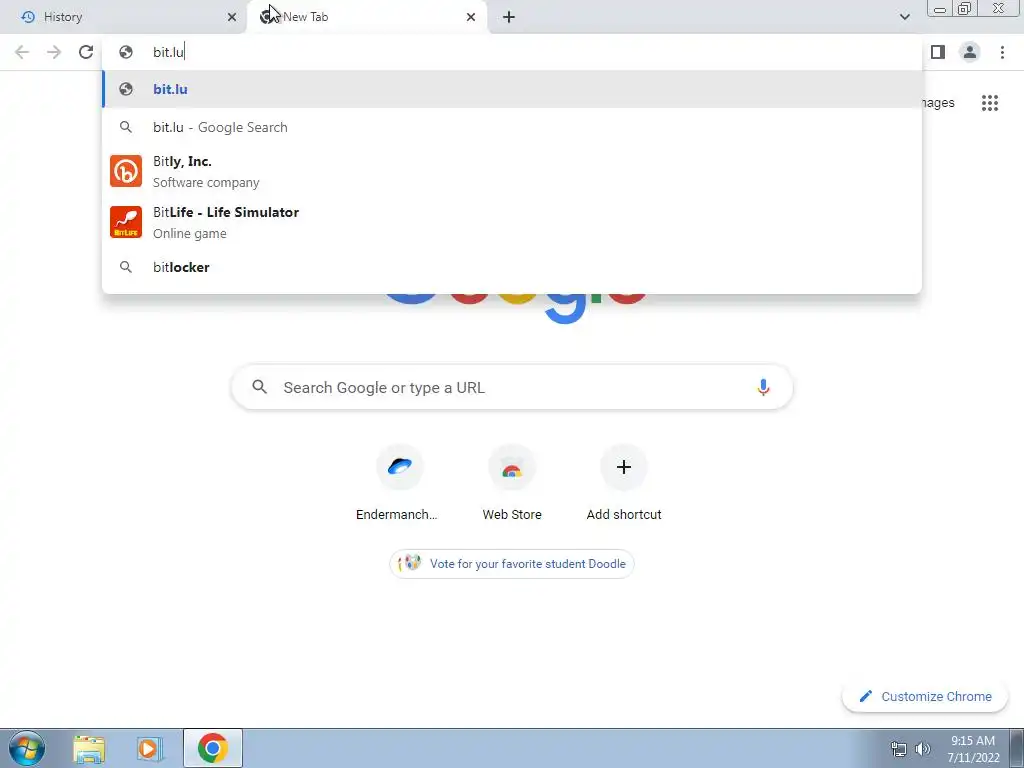The height and width of the screenshot is (768, 1024).
Task: Open Windows Explorer from taskbar
Action: point(89,748)
